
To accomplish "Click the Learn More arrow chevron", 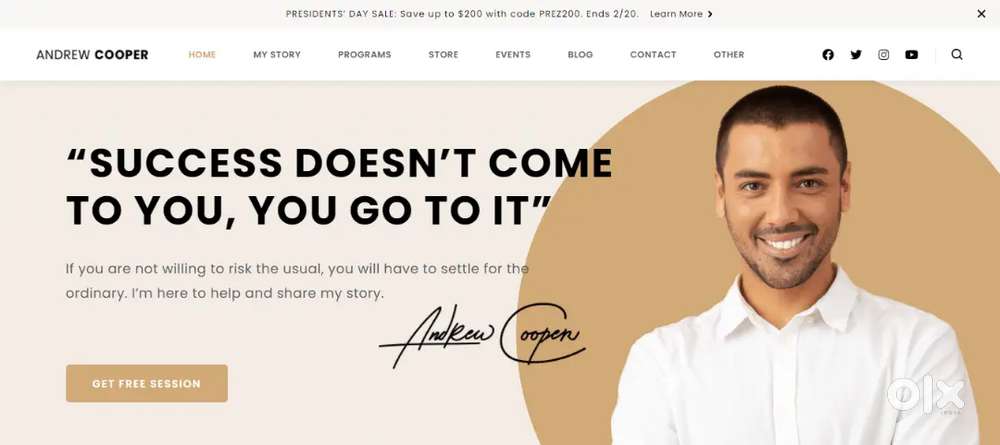I will pyautogui.click(x=710, y=14).
